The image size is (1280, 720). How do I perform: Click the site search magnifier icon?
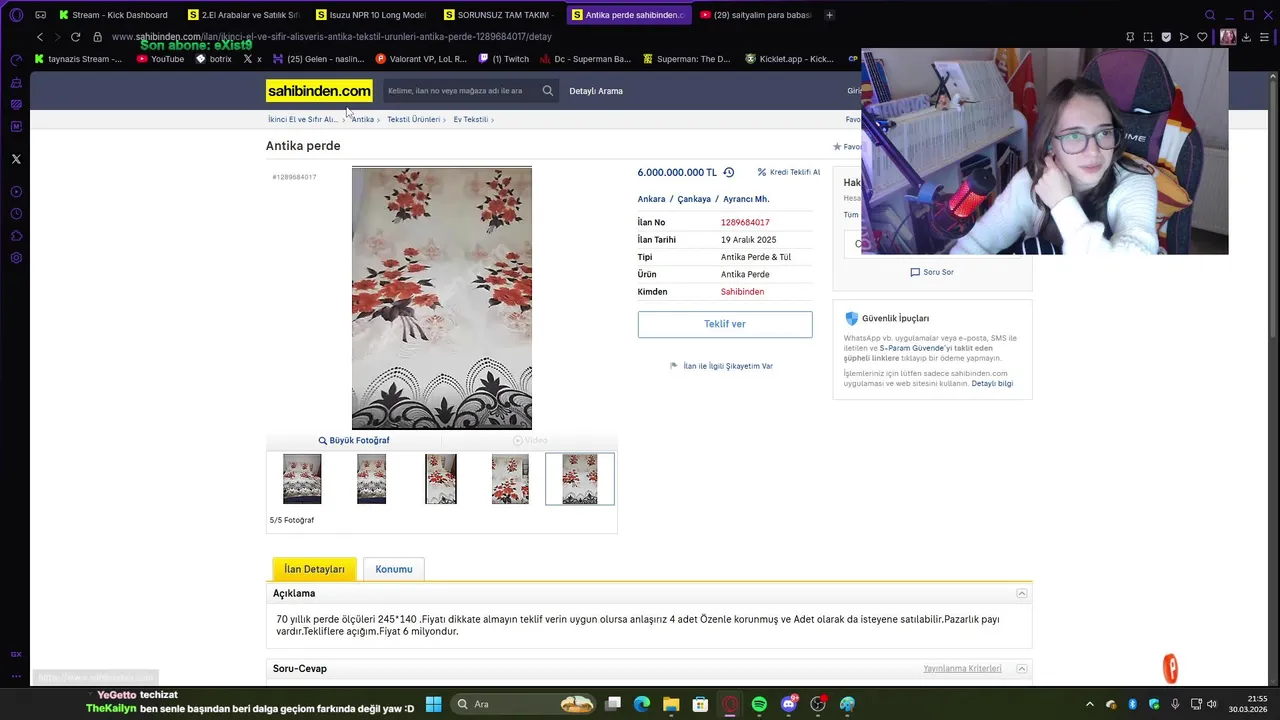pyautogui.click(x=548, y=91)
